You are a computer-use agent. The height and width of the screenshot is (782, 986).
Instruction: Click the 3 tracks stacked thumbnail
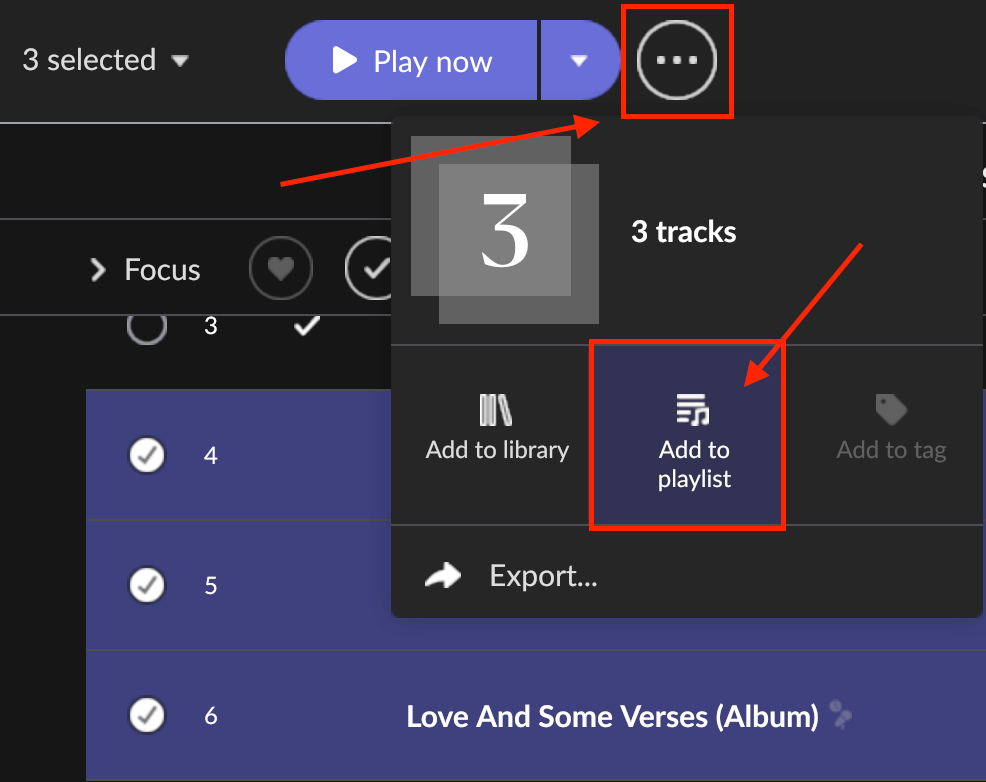(x=504, y=230)
